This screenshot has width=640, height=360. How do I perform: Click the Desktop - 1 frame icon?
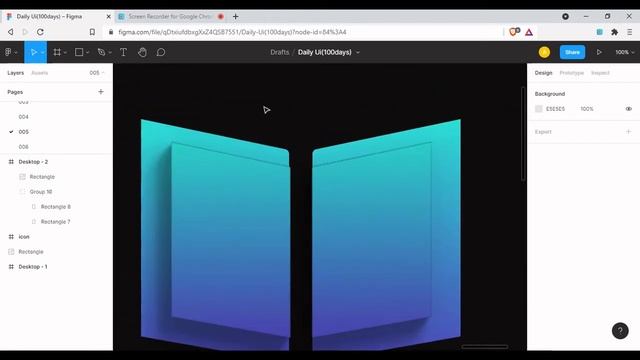[x=11, y=267]
